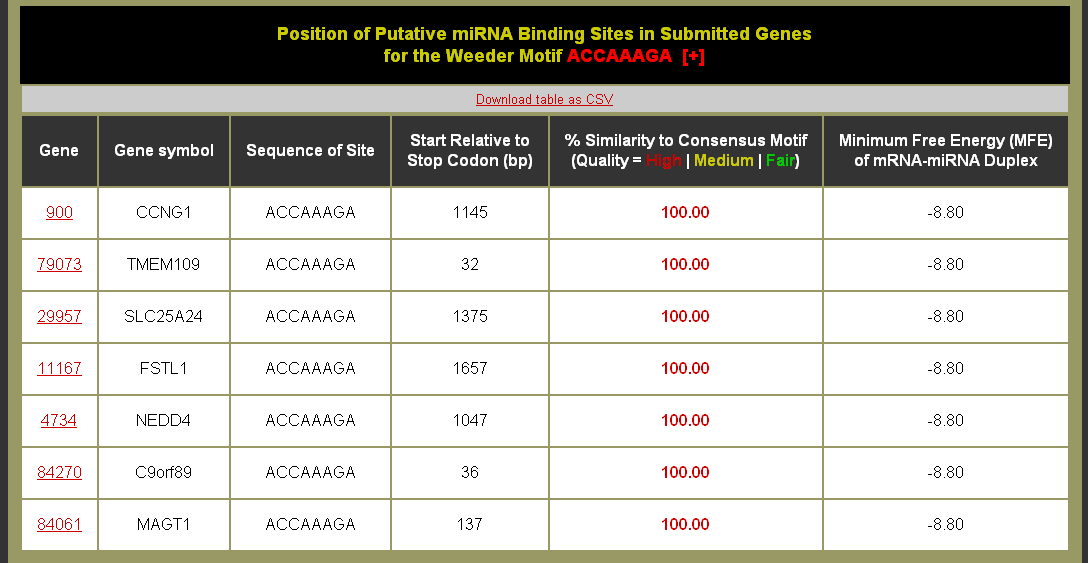Open gene ID 900 link
This screenshot has height=563, width=1088.
[59, 212]
